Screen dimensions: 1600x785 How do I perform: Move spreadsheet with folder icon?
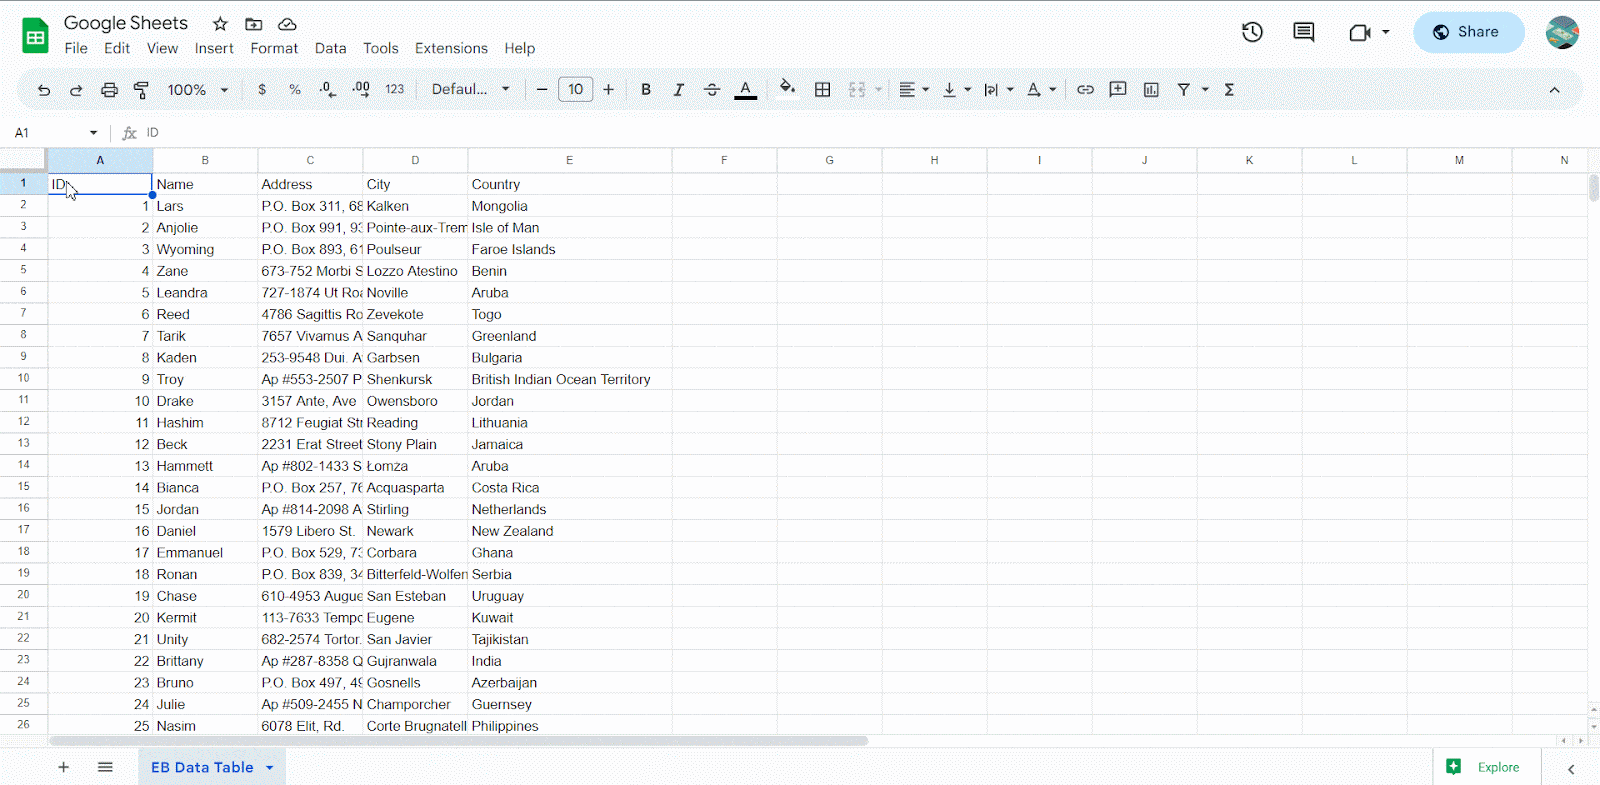coord(254,24)
